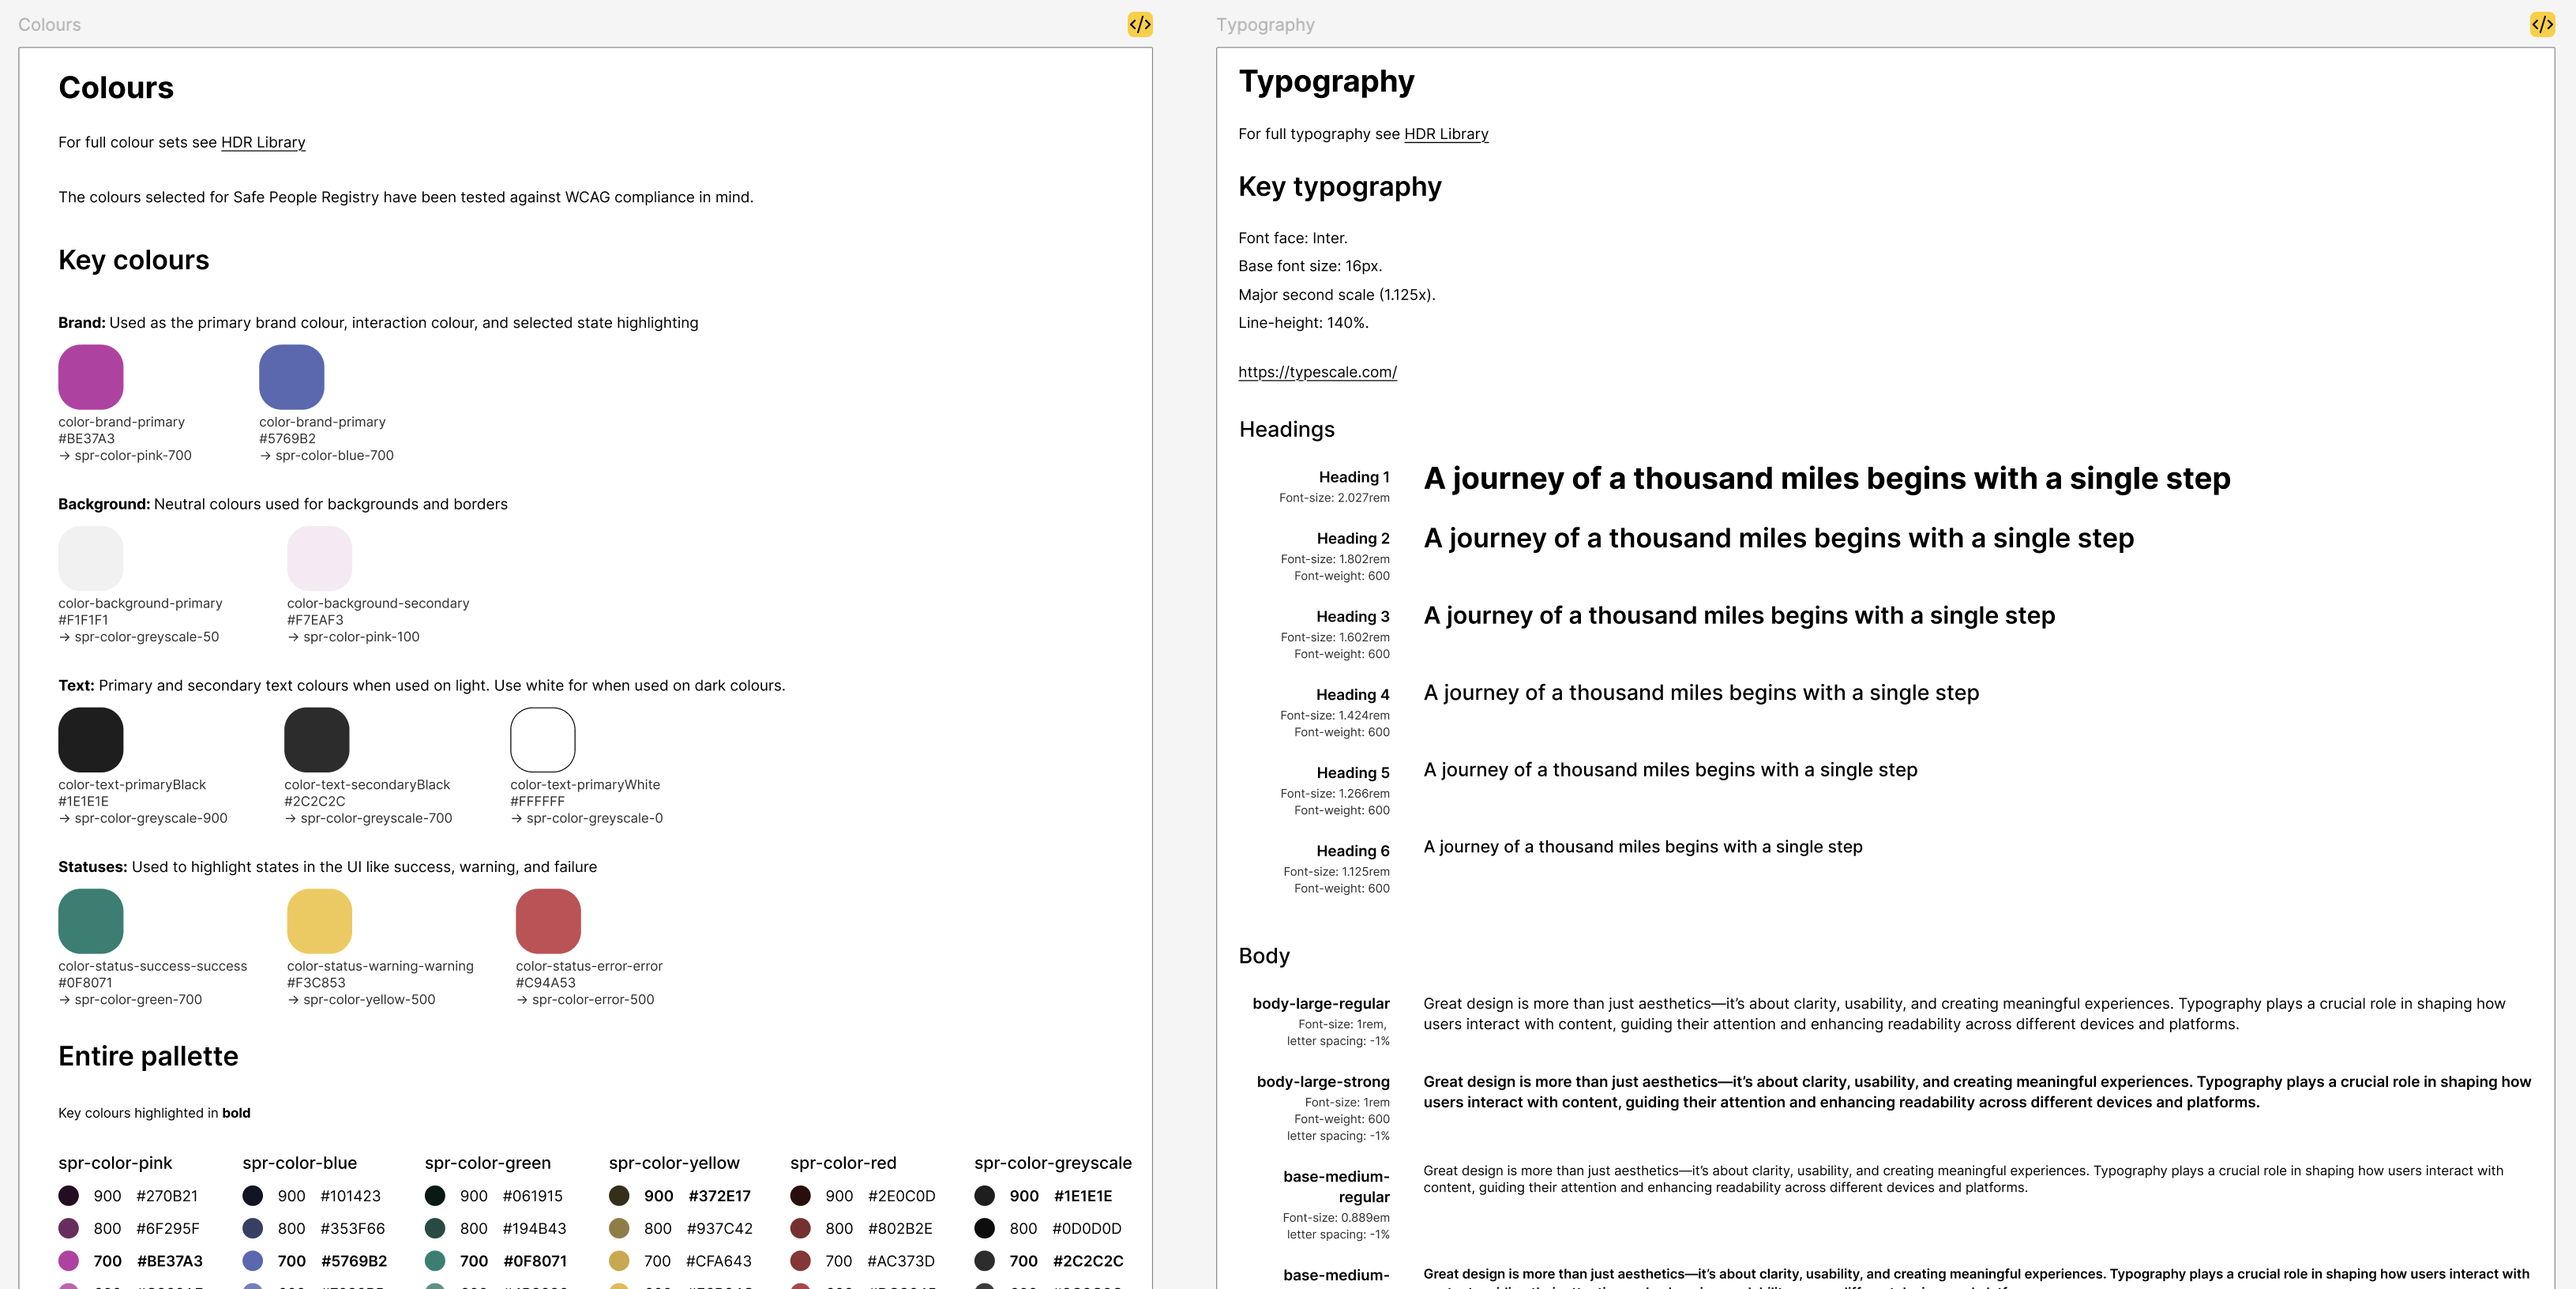Click the 'Colours' main heading
This screenshot has width=2576, height=1289.
click(x=116, y=88)
